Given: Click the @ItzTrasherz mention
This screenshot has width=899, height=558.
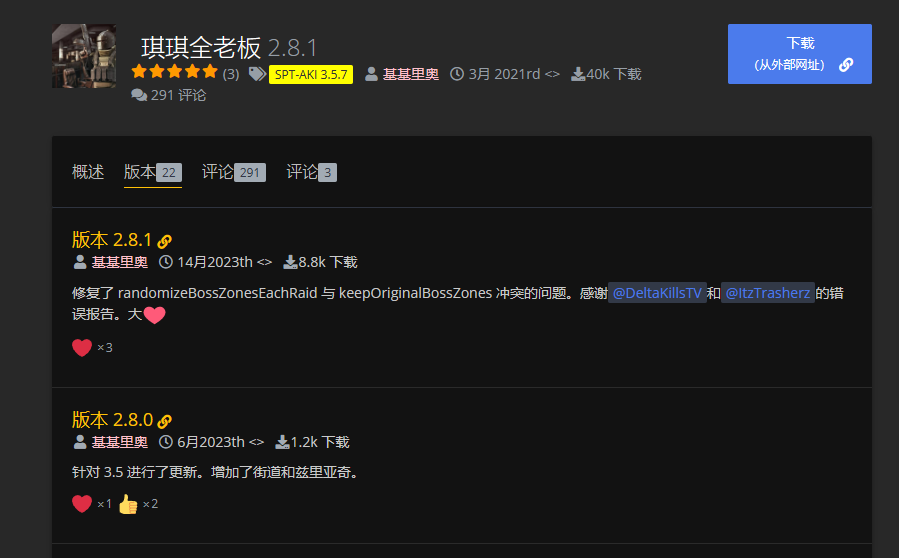Looking at the screenshot, I should [x=767, y=293].
